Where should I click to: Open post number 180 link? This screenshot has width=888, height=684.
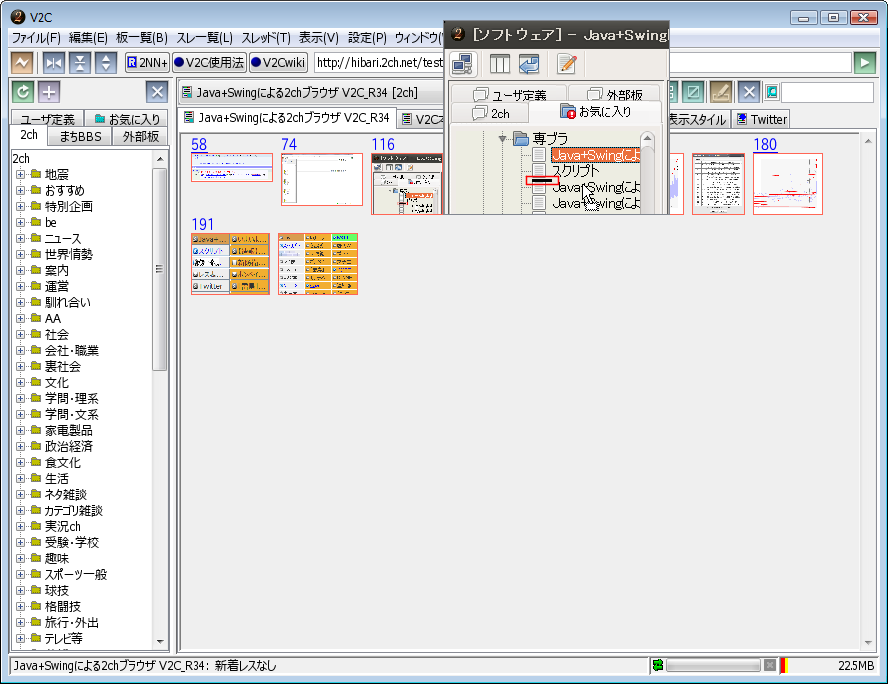[764, 145]
